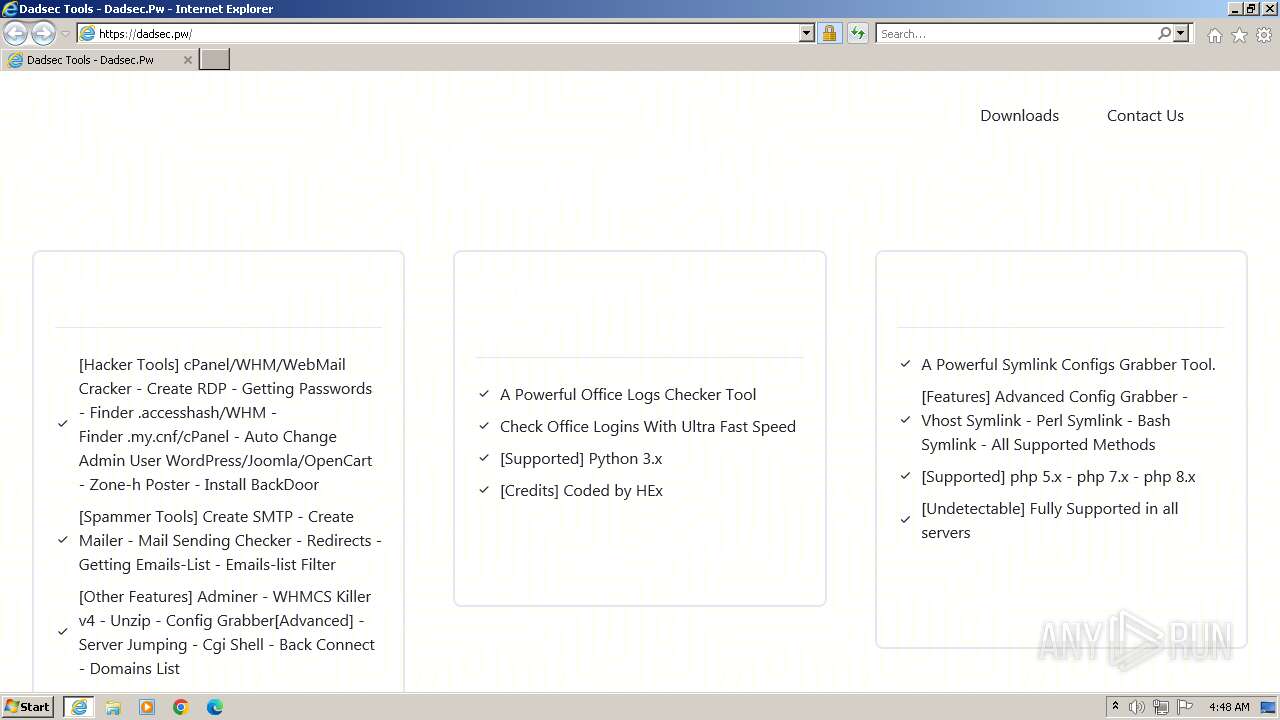Image resolution: width=1280 pixels, height=720 pixels.
Task: Expand the address bar autocomplete dropdown
Action: (807, 33)
